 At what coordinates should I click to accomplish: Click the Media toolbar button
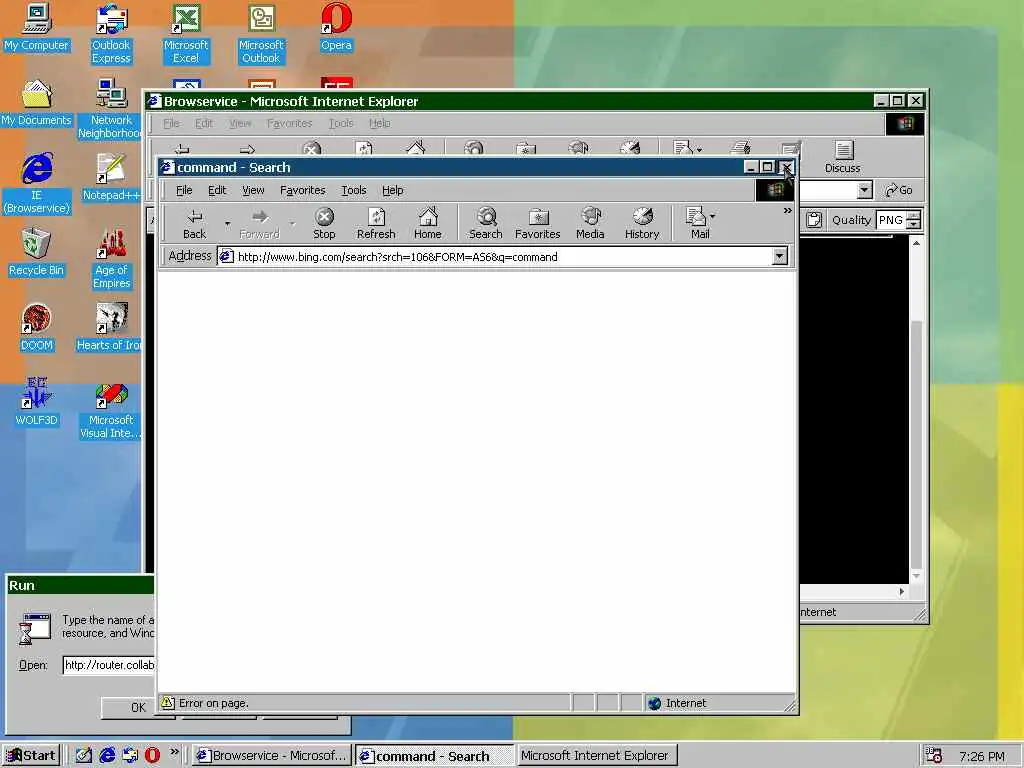[x=590, y=223]
